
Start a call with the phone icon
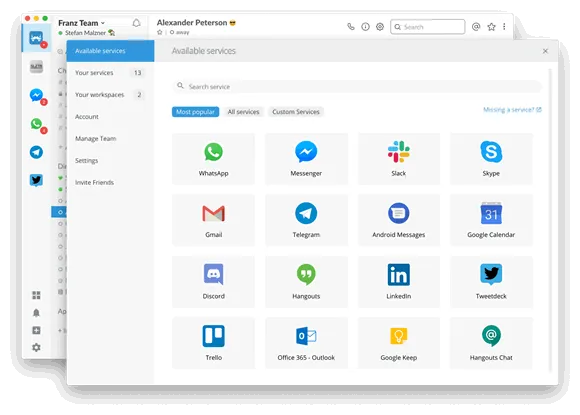pyautogui.click(x=351, y=27)
